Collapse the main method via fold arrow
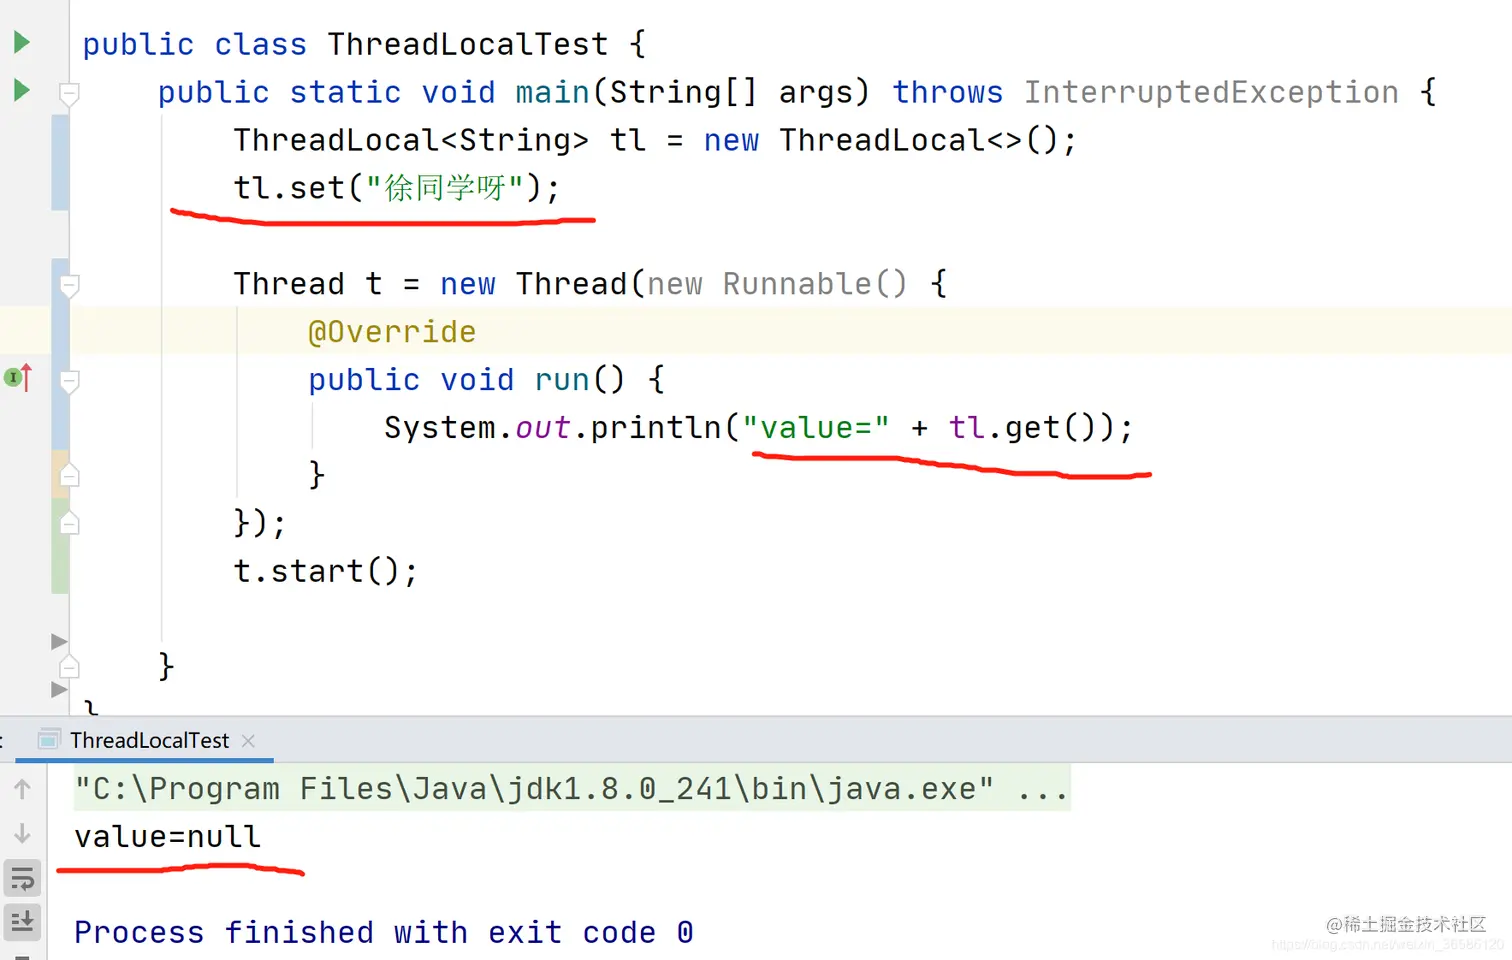Screen dimensions: 1512x960 pos(69,94)
